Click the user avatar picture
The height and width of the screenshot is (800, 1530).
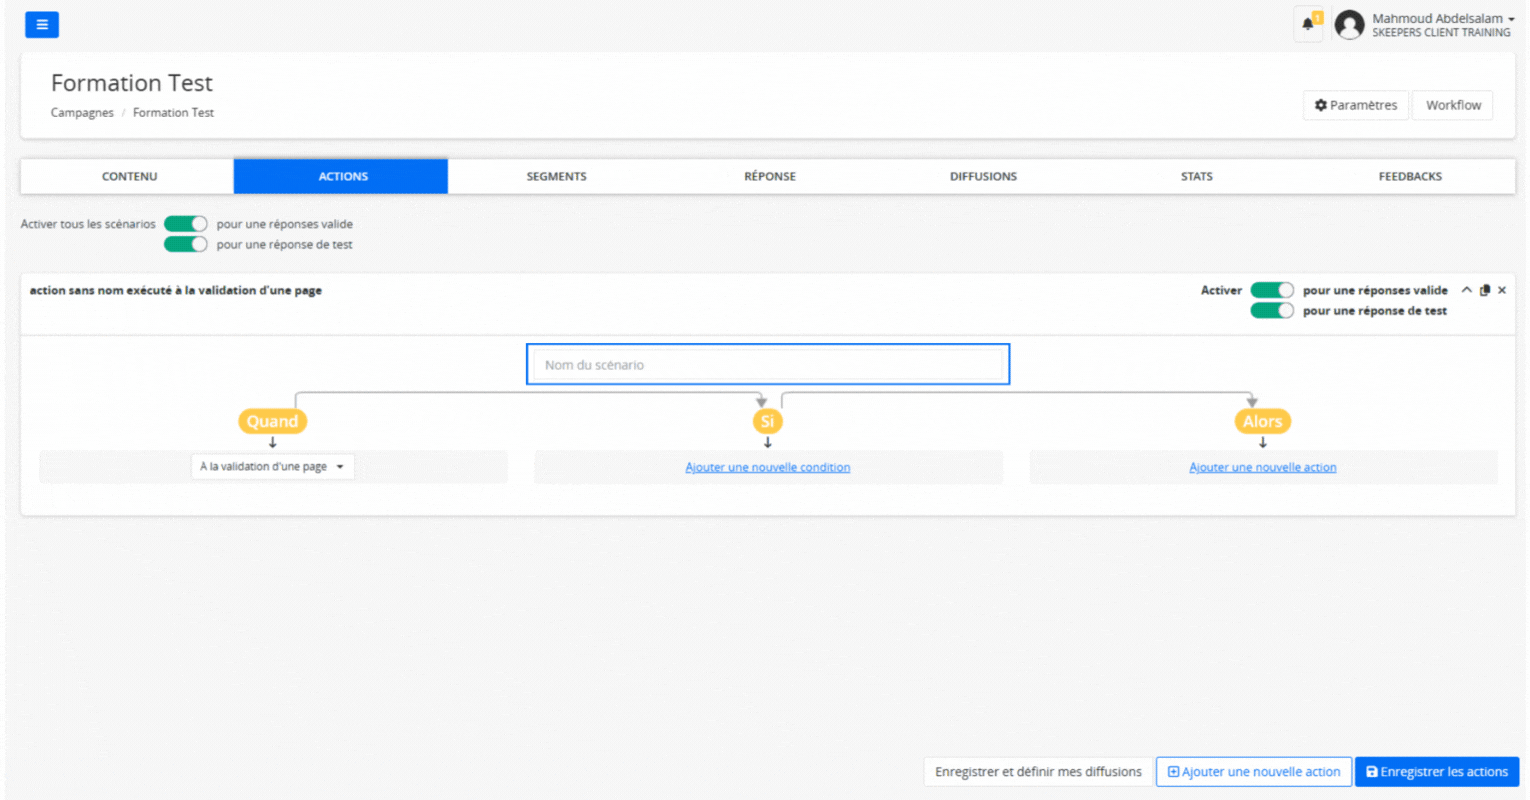click(x=1349, y=25)
